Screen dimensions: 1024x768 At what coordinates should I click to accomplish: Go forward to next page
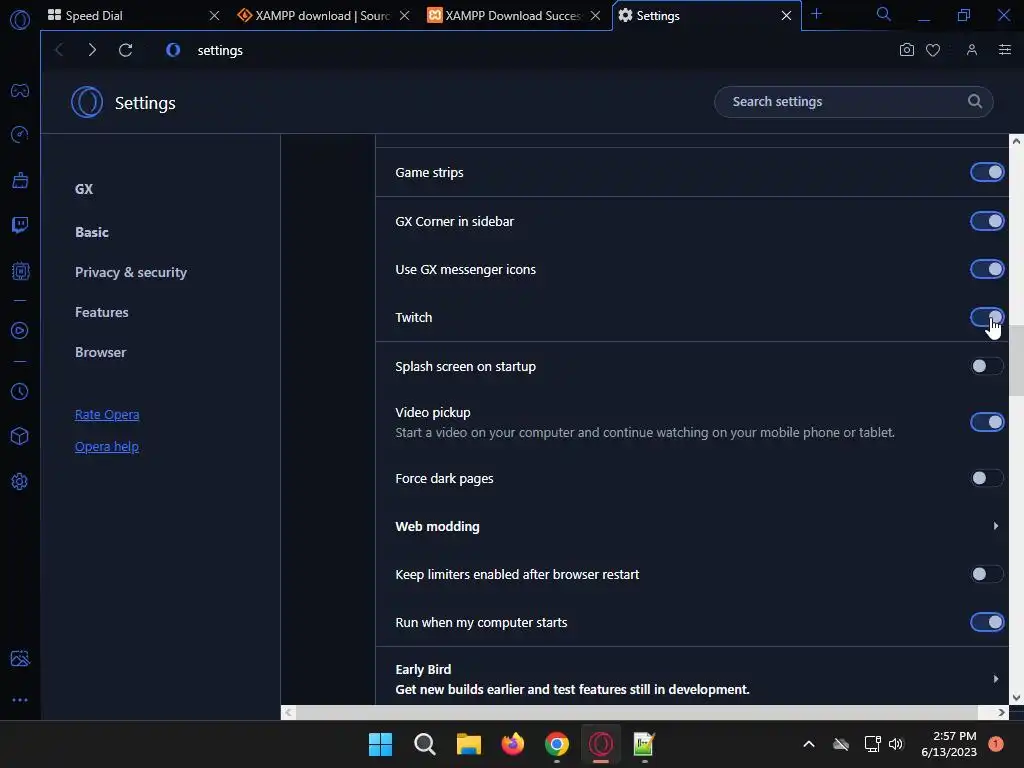pyautogui.click(x=92, y=50)
